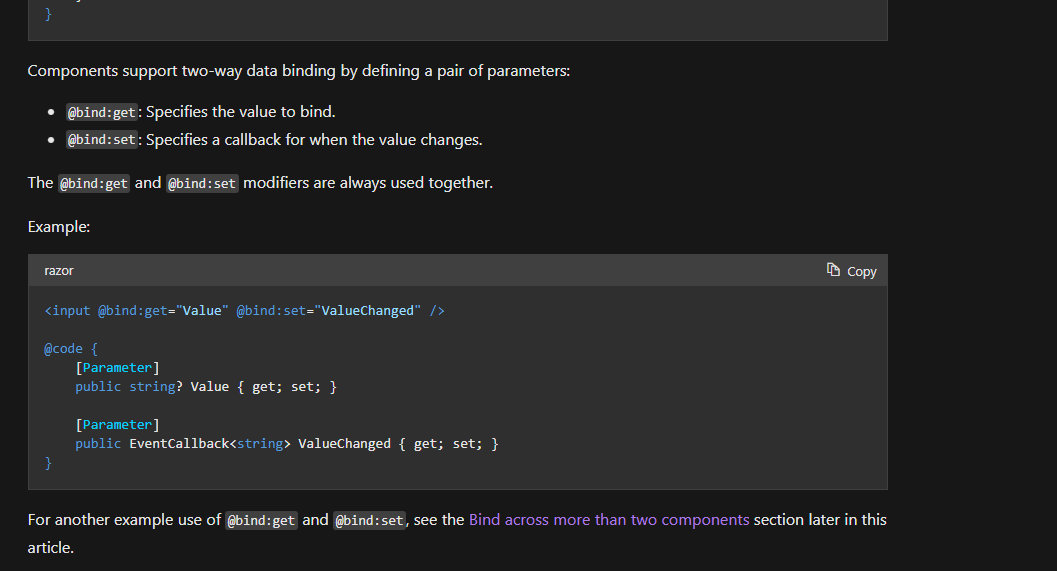
Task: Click the first [Parameter] attribute in the code
Action: pyautogui.click(x=117, y=368)
